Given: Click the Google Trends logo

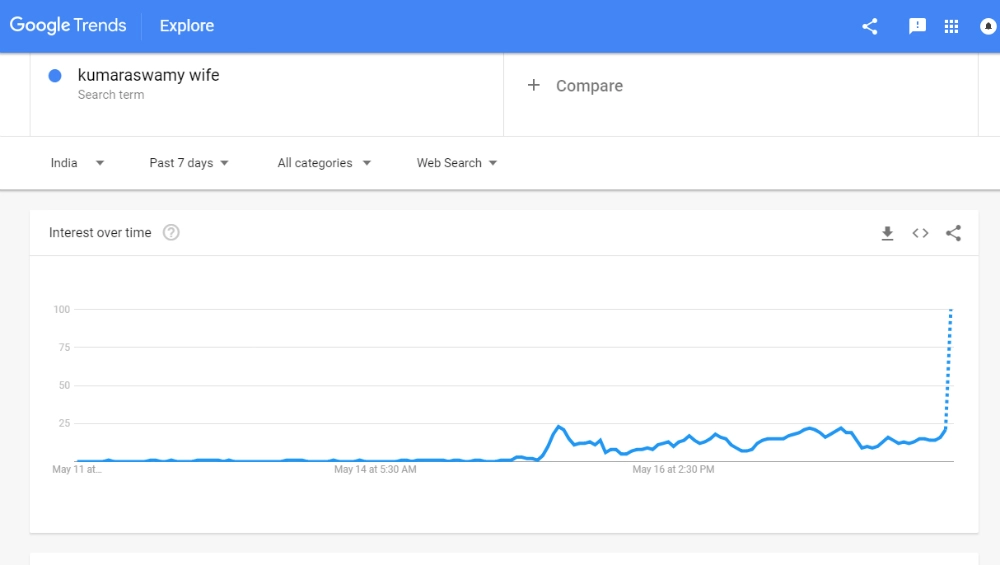Looking at the screenshot, I should pyautogui.click(x=68, y=26).
